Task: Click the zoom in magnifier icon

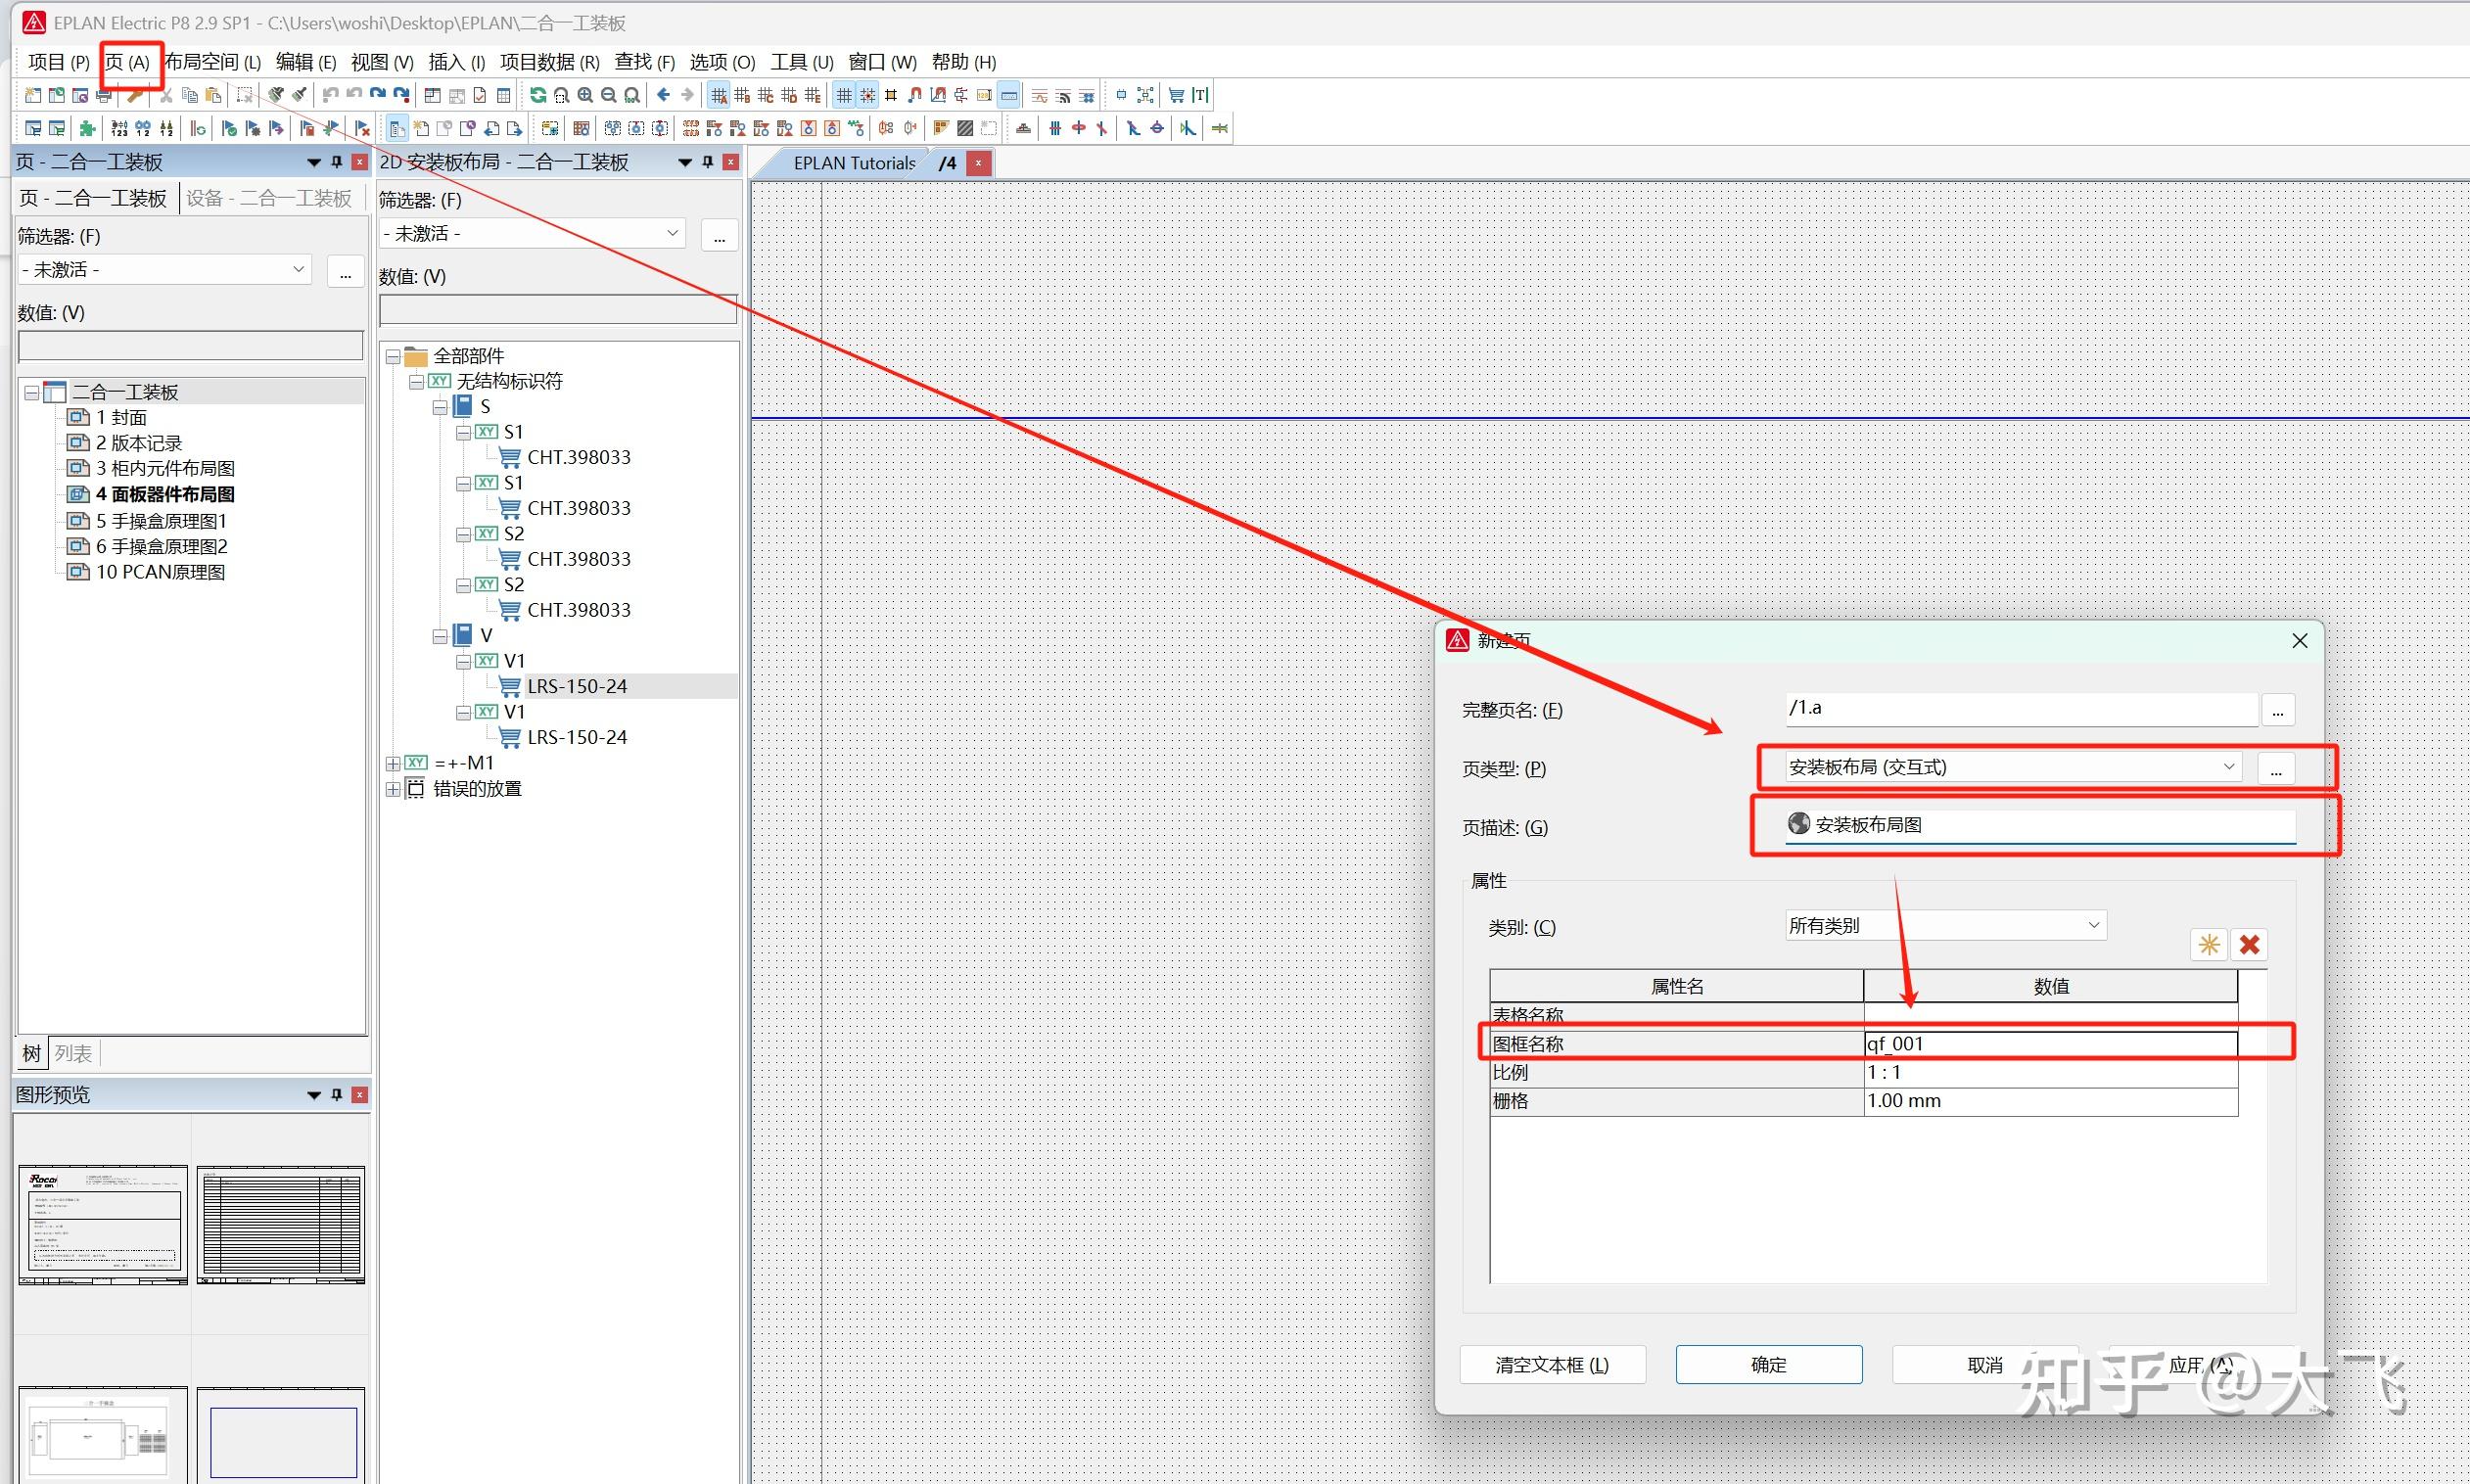Action: [585, 95]
